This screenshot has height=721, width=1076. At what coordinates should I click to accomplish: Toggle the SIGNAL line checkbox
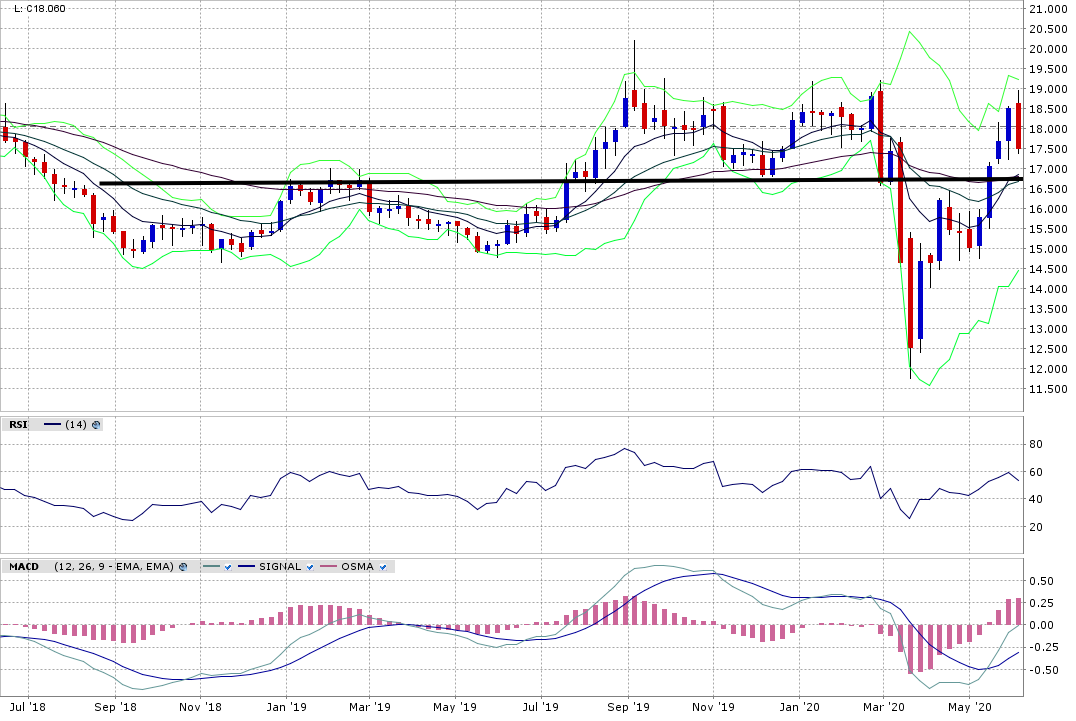310,567
